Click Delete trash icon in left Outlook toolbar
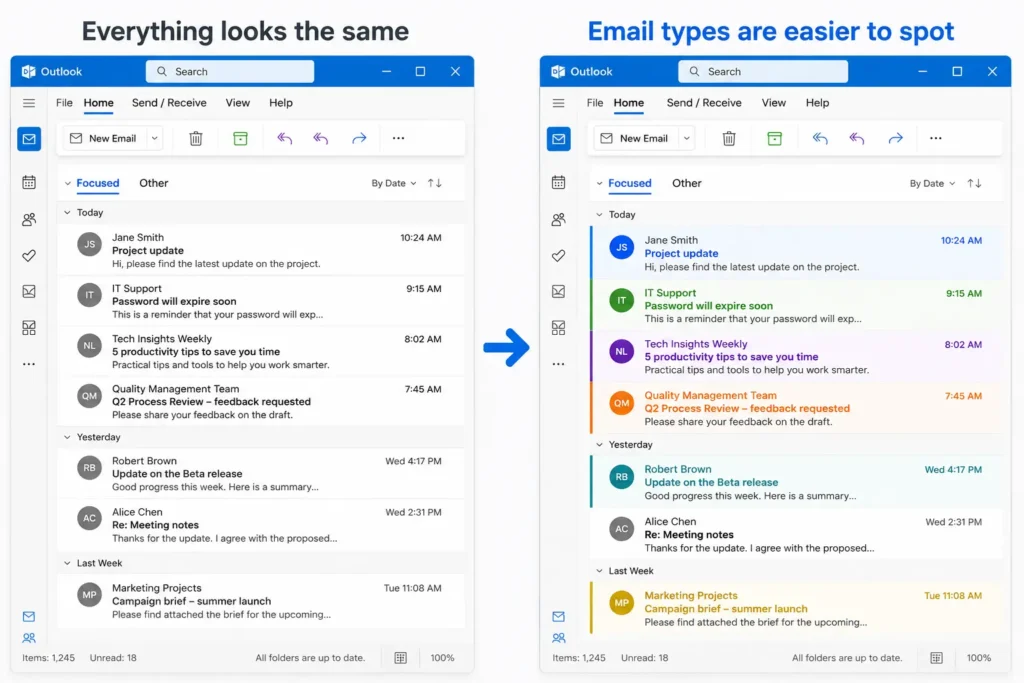The image size is (1024, 683). (195, 138)
